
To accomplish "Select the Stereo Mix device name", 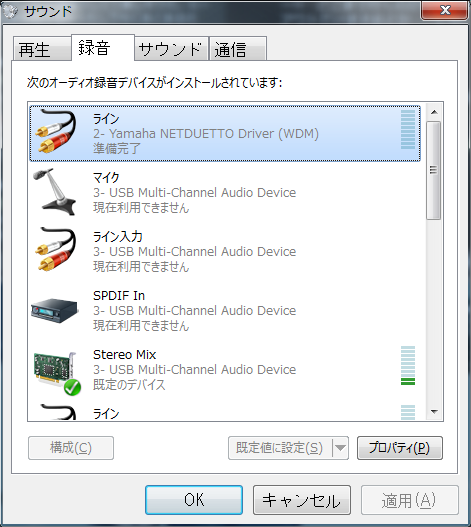I will [125, 355].
